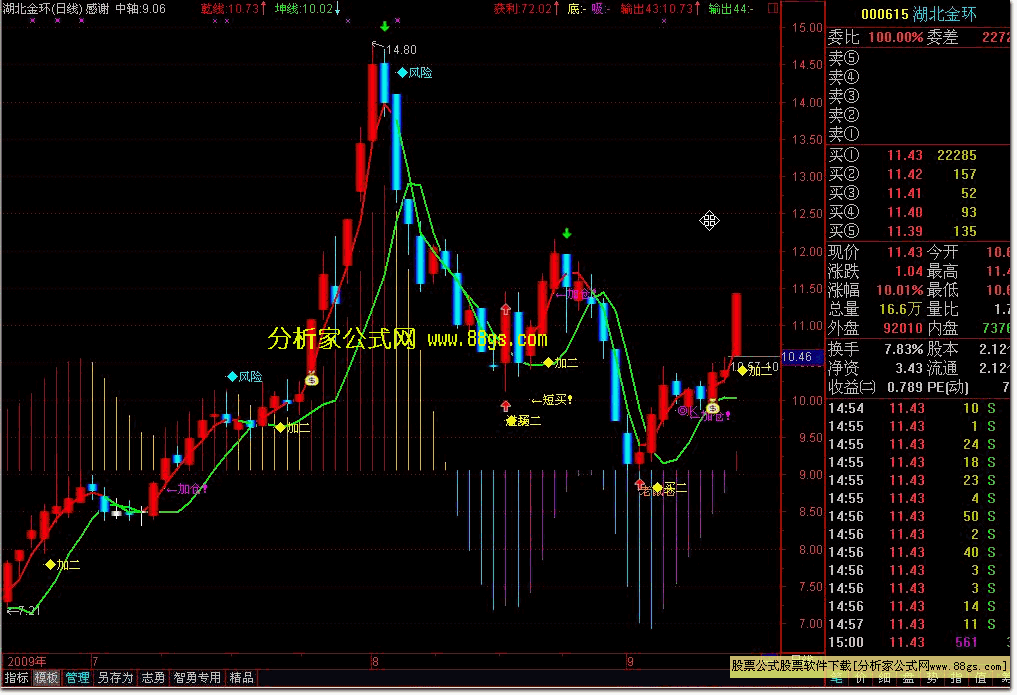
Task: Click the 14:57 tick row
Action: tap(918, 624)
